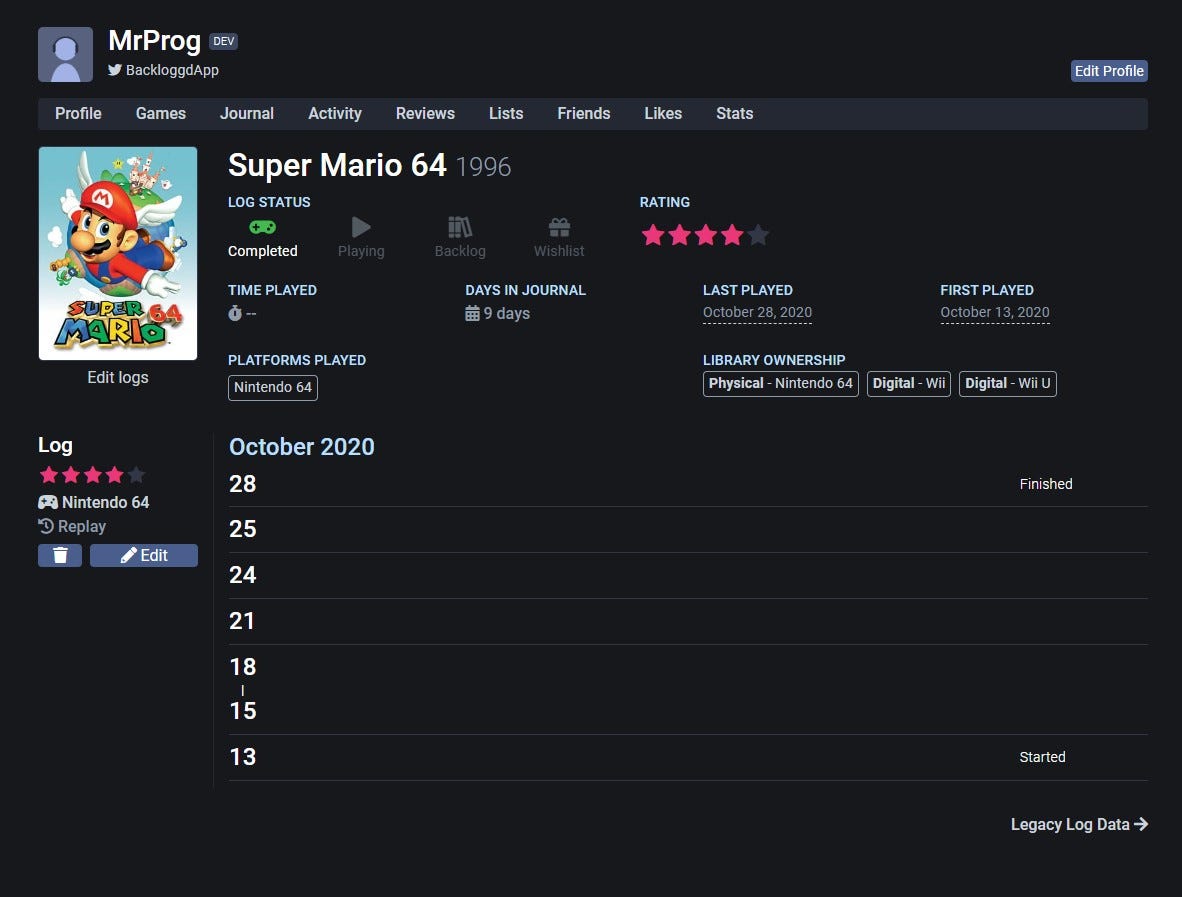
Task: Delete the log with the trash button
Action: point(60,556)
